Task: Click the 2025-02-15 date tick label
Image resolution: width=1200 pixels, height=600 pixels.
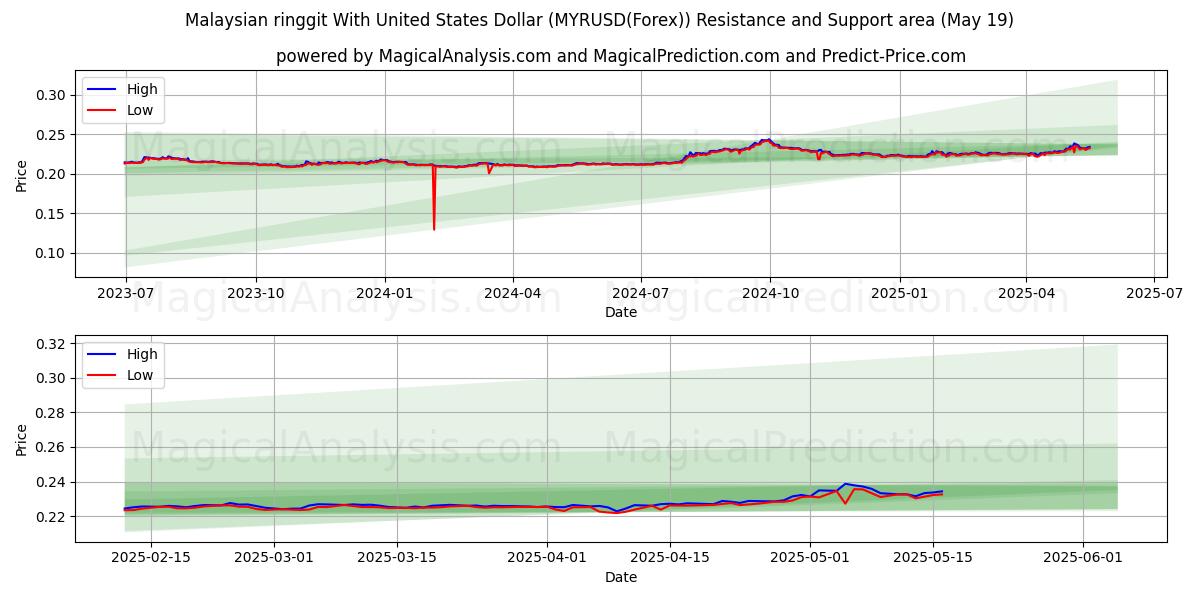Action: [x=151, y=559]
